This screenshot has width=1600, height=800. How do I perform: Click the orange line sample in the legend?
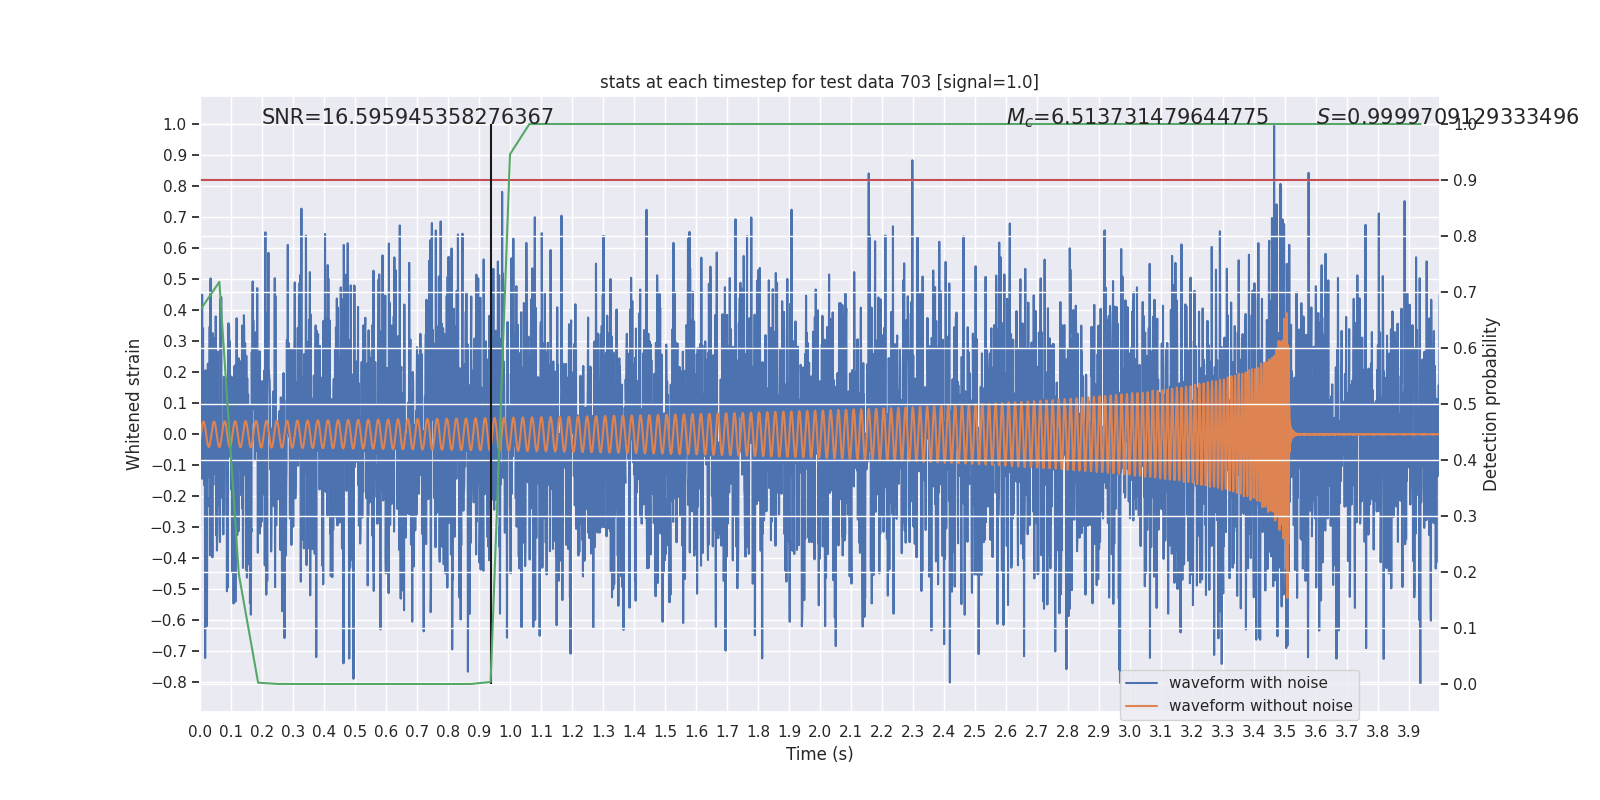coord(1142,706)
